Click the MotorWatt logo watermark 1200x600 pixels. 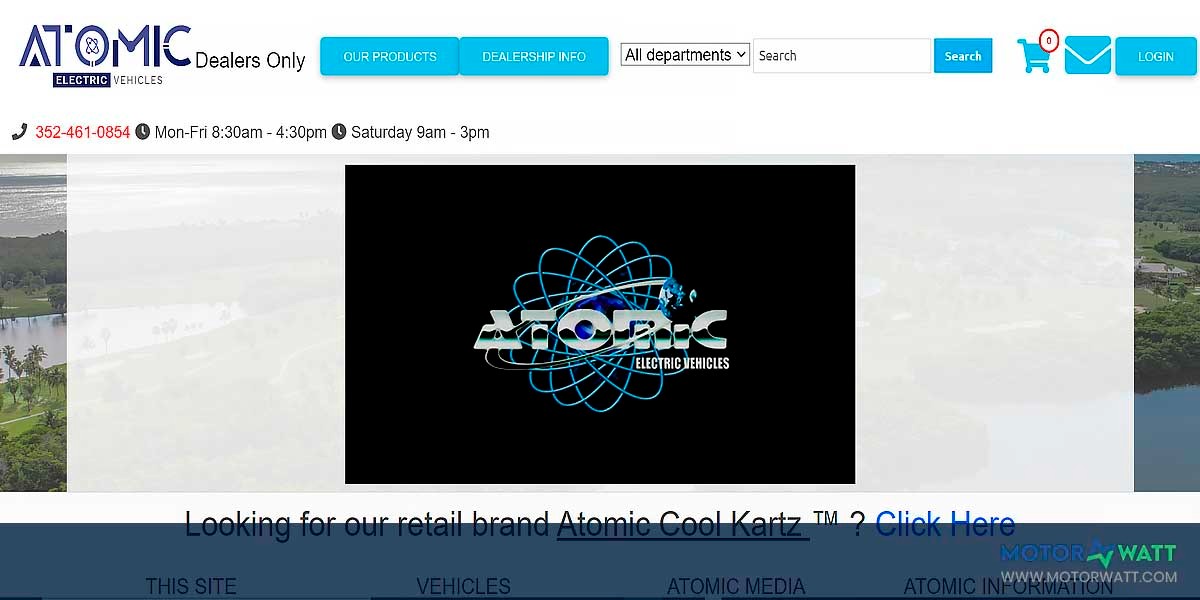click(1090, 553)
